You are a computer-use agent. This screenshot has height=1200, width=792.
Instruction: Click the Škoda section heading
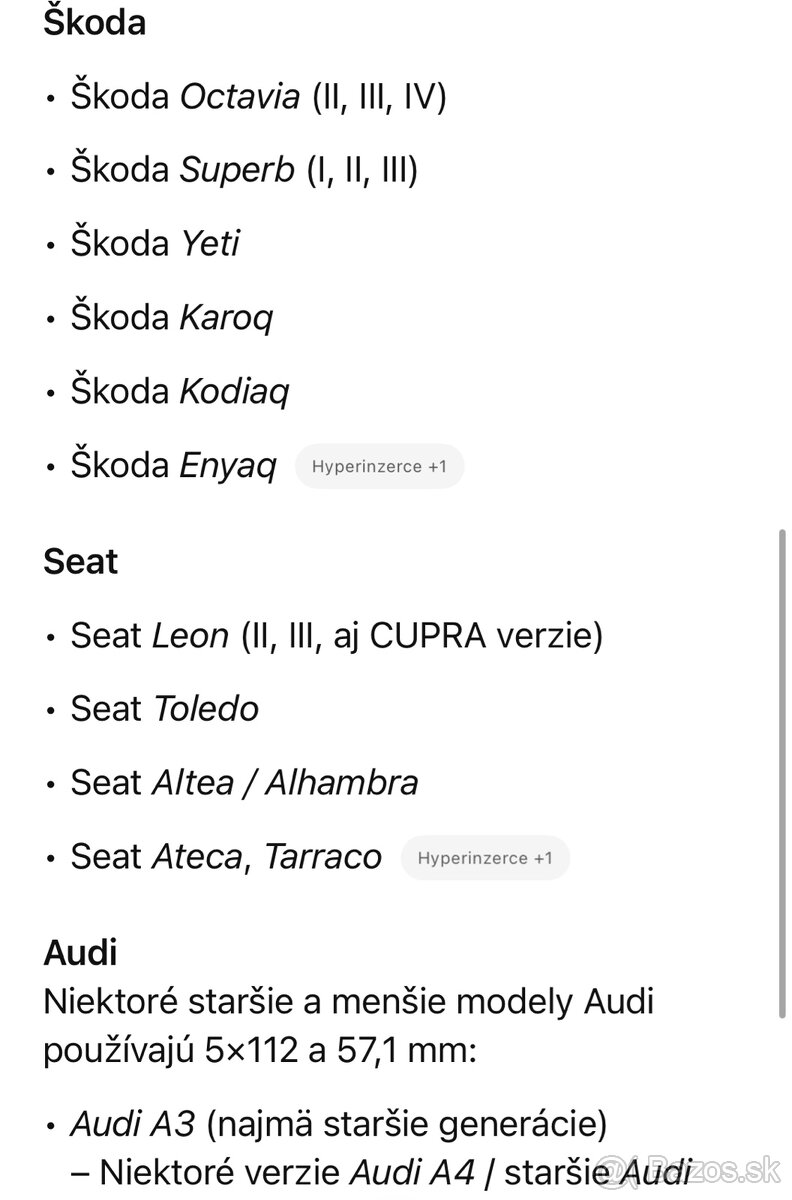[x=94, y=22]
